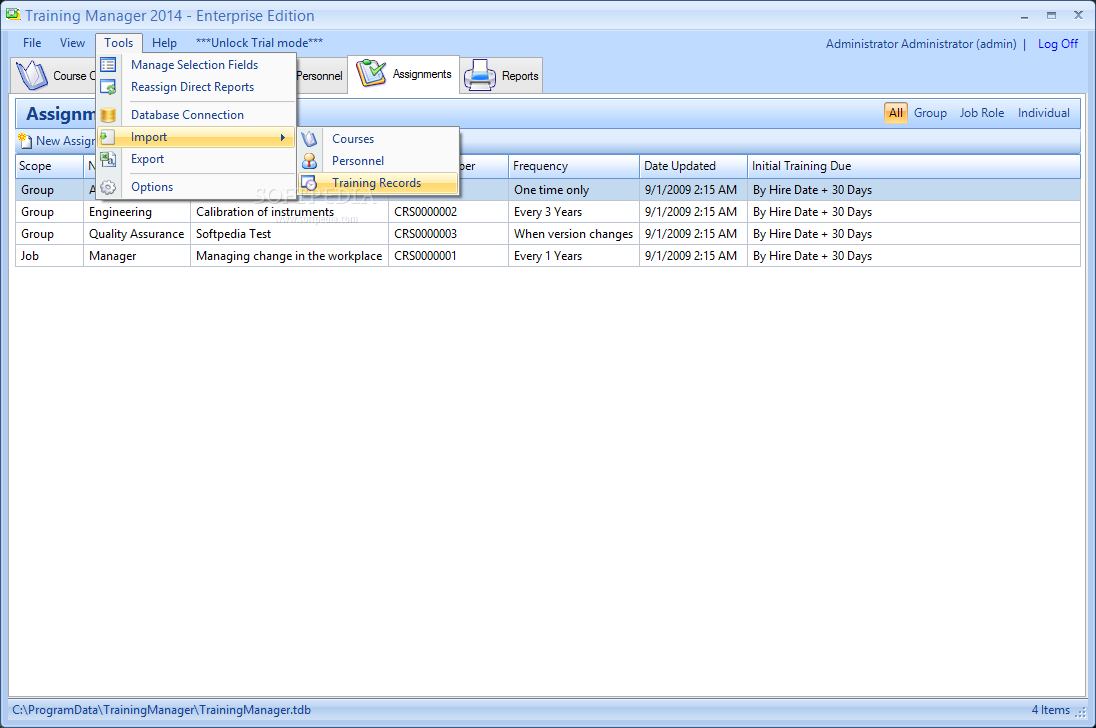Select the Engineering cell

(136, 212)
